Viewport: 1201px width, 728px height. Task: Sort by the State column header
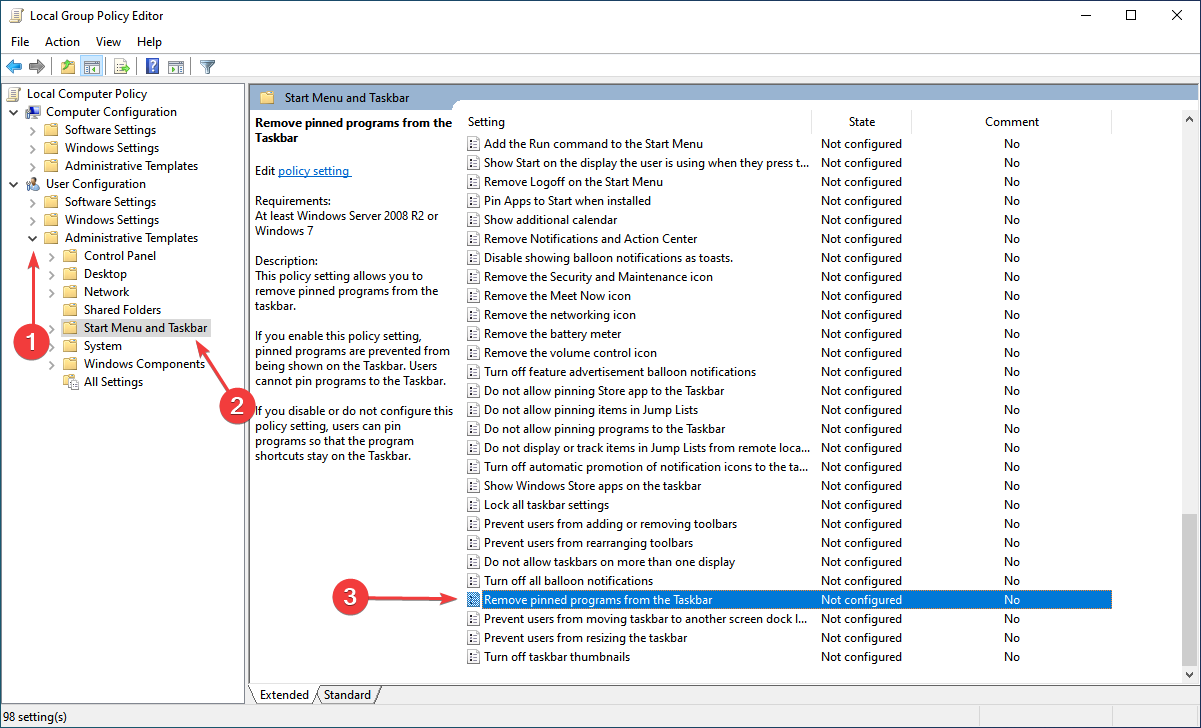point(861,122)
